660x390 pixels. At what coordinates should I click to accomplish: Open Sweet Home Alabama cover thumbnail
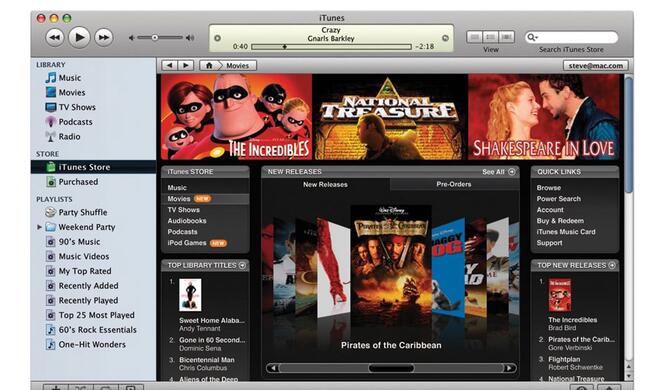(x=190, y=295)
